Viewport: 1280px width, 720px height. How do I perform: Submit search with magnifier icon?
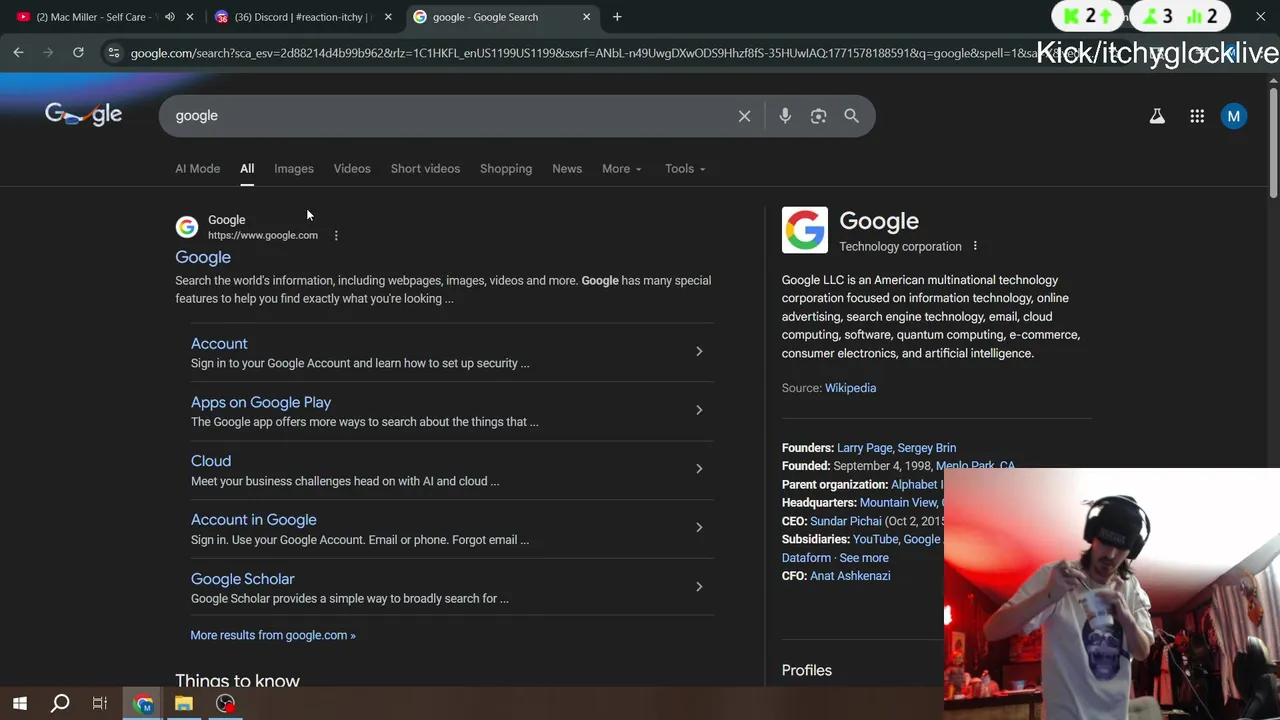[x=851, y=116]
